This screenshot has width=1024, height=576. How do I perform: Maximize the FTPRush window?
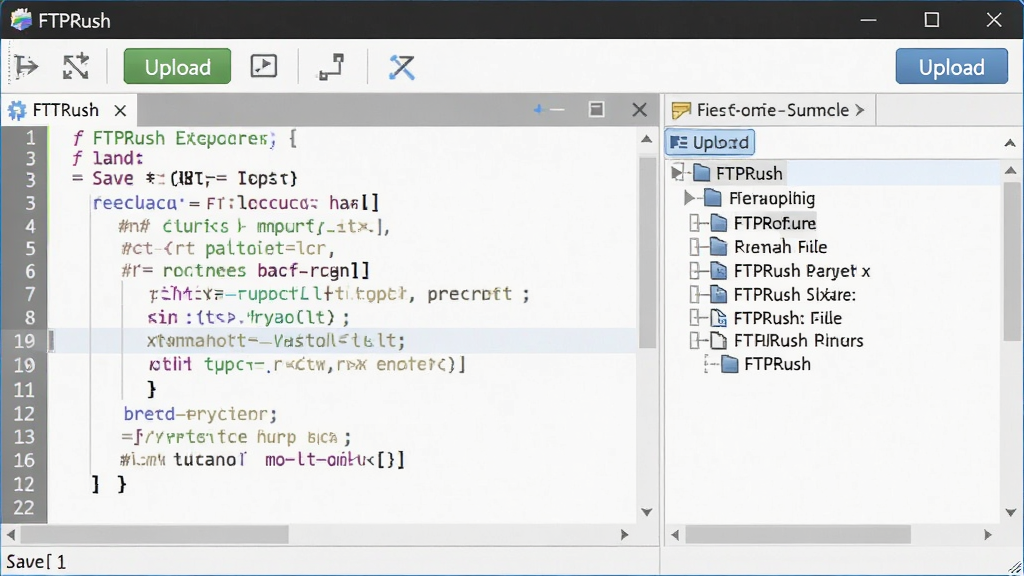tap(932, 20)
